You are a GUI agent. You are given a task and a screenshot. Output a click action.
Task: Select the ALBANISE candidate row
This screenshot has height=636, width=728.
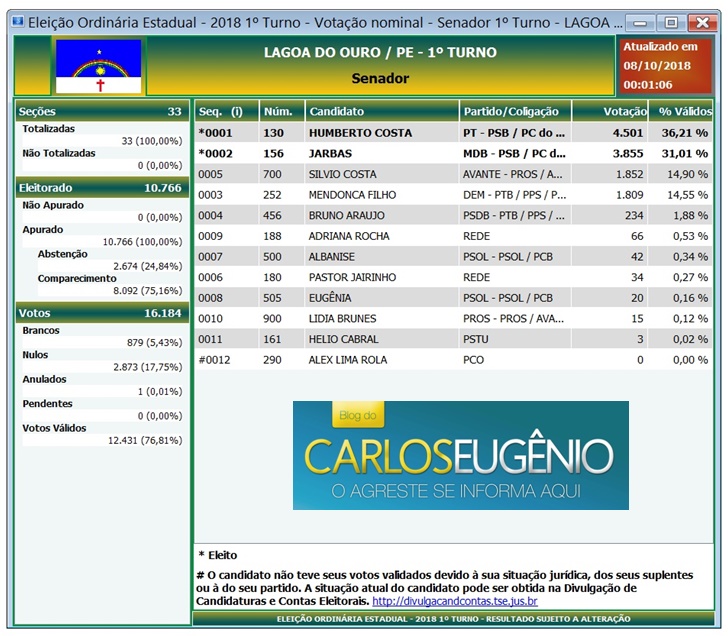[453, 257]
